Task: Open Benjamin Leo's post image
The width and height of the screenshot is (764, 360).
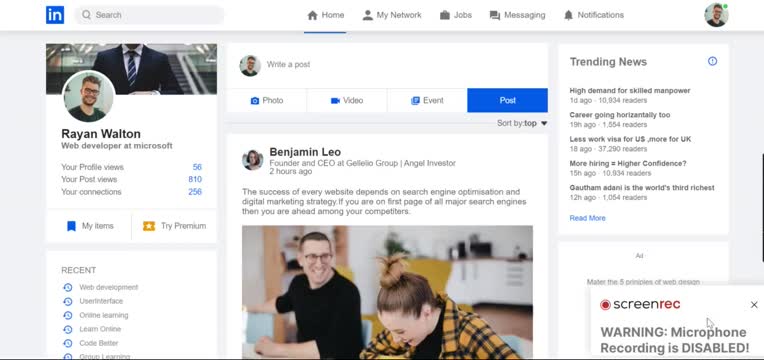Action: click(x=387, y=292)
